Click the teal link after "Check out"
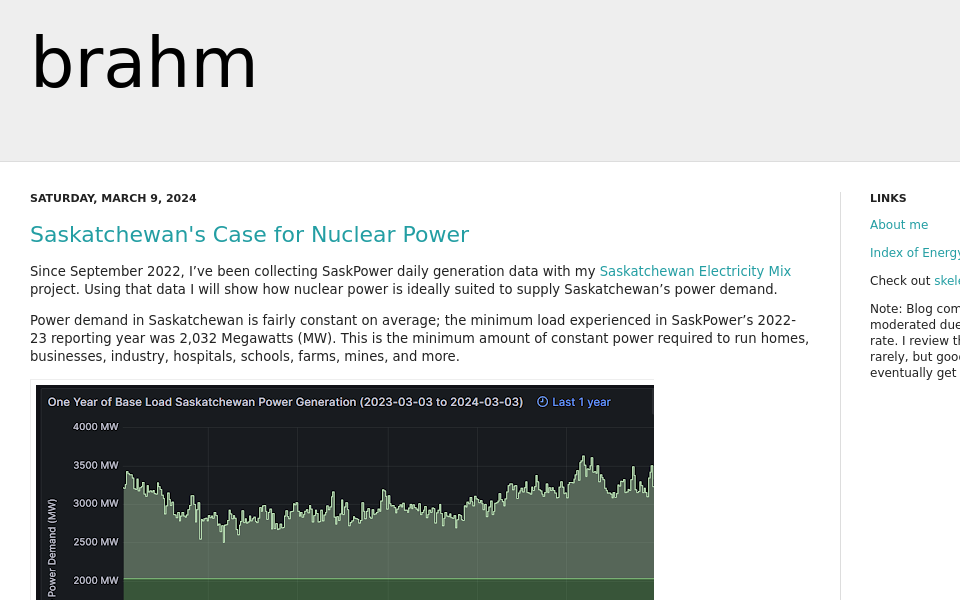960x600 pixels. [x=946, y=281]
